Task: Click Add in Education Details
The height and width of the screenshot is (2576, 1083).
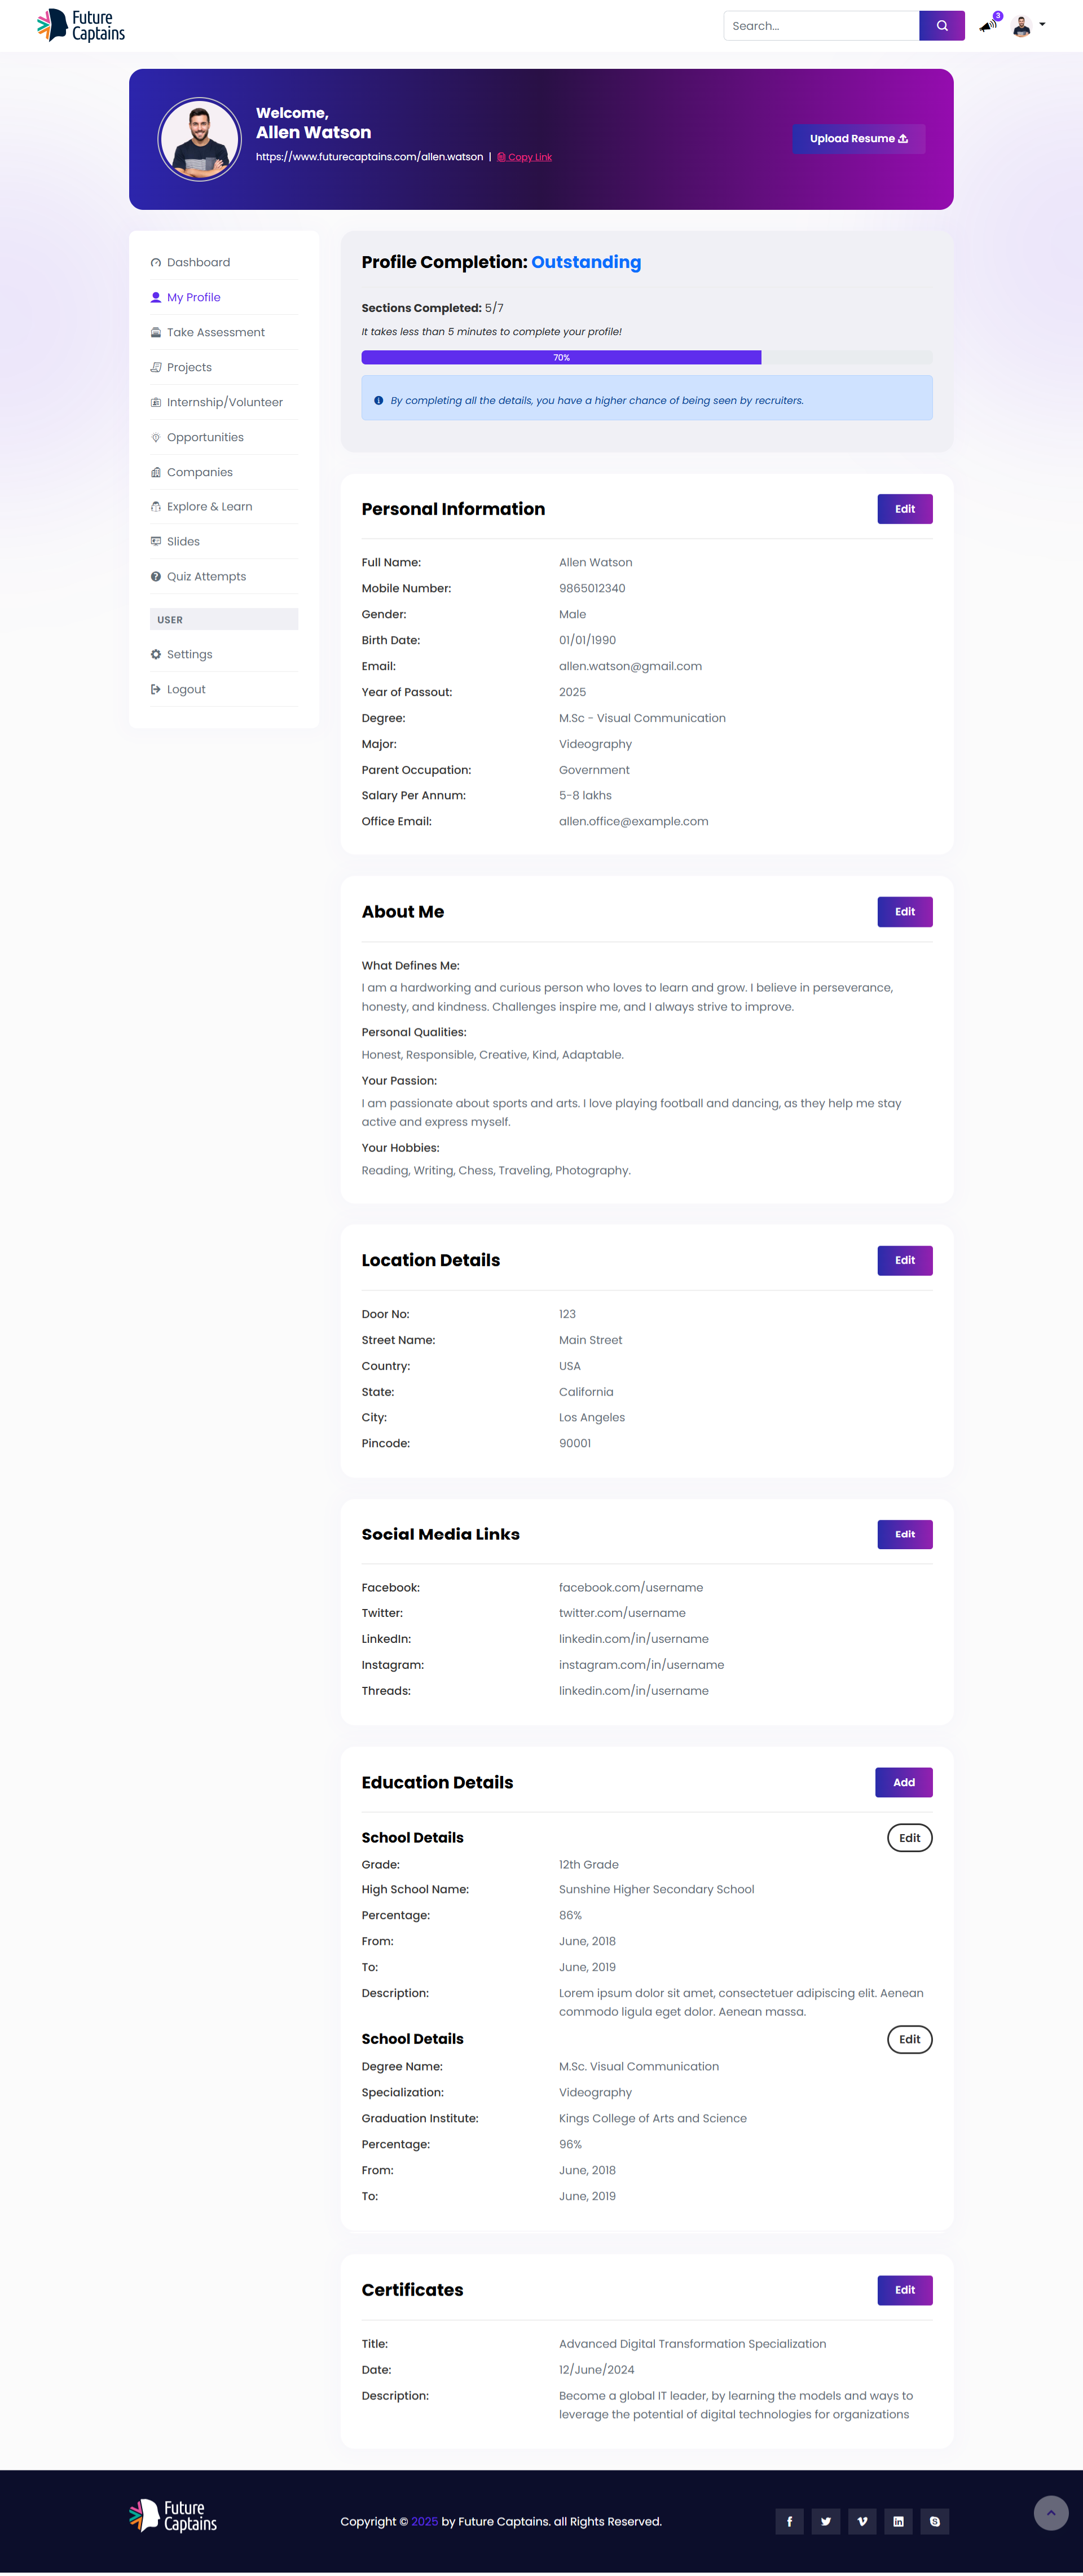Action: point(903,1782)
